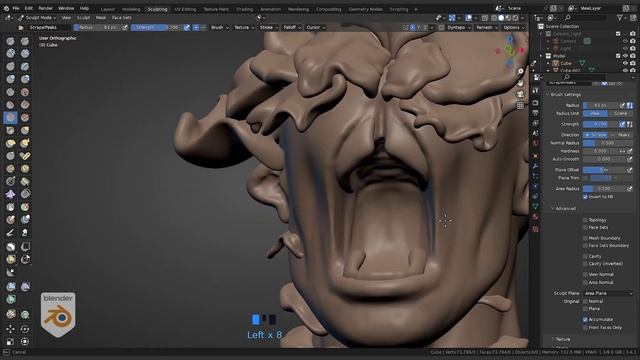
Task: Click the viewport zoom magnifier gizmo
Action: [x=520, y=71]
